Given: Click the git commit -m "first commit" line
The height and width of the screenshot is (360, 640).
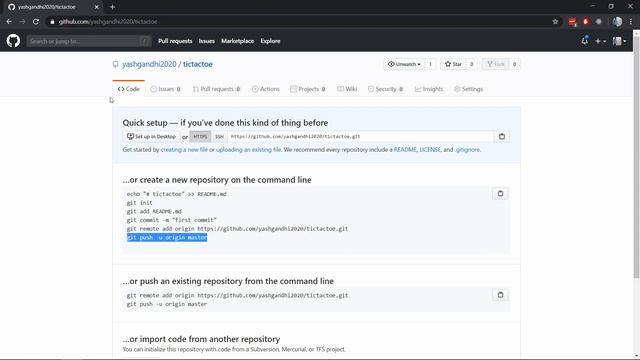Looking at the screenshot, I should (171, 220).
